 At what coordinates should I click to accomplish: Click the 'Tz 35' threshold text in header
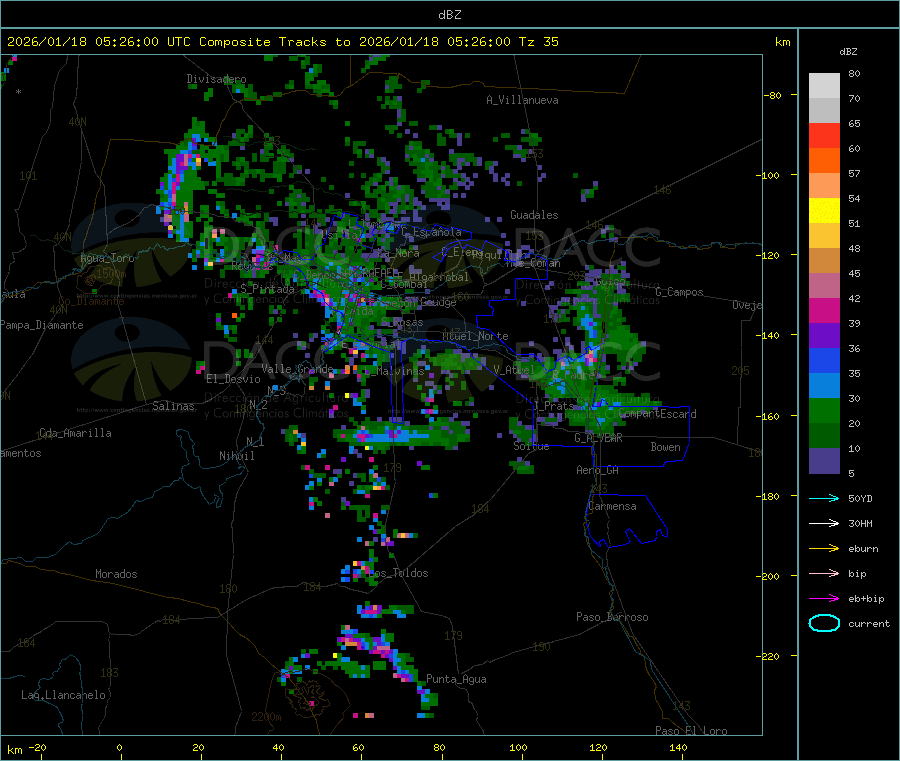coord(538,42)
